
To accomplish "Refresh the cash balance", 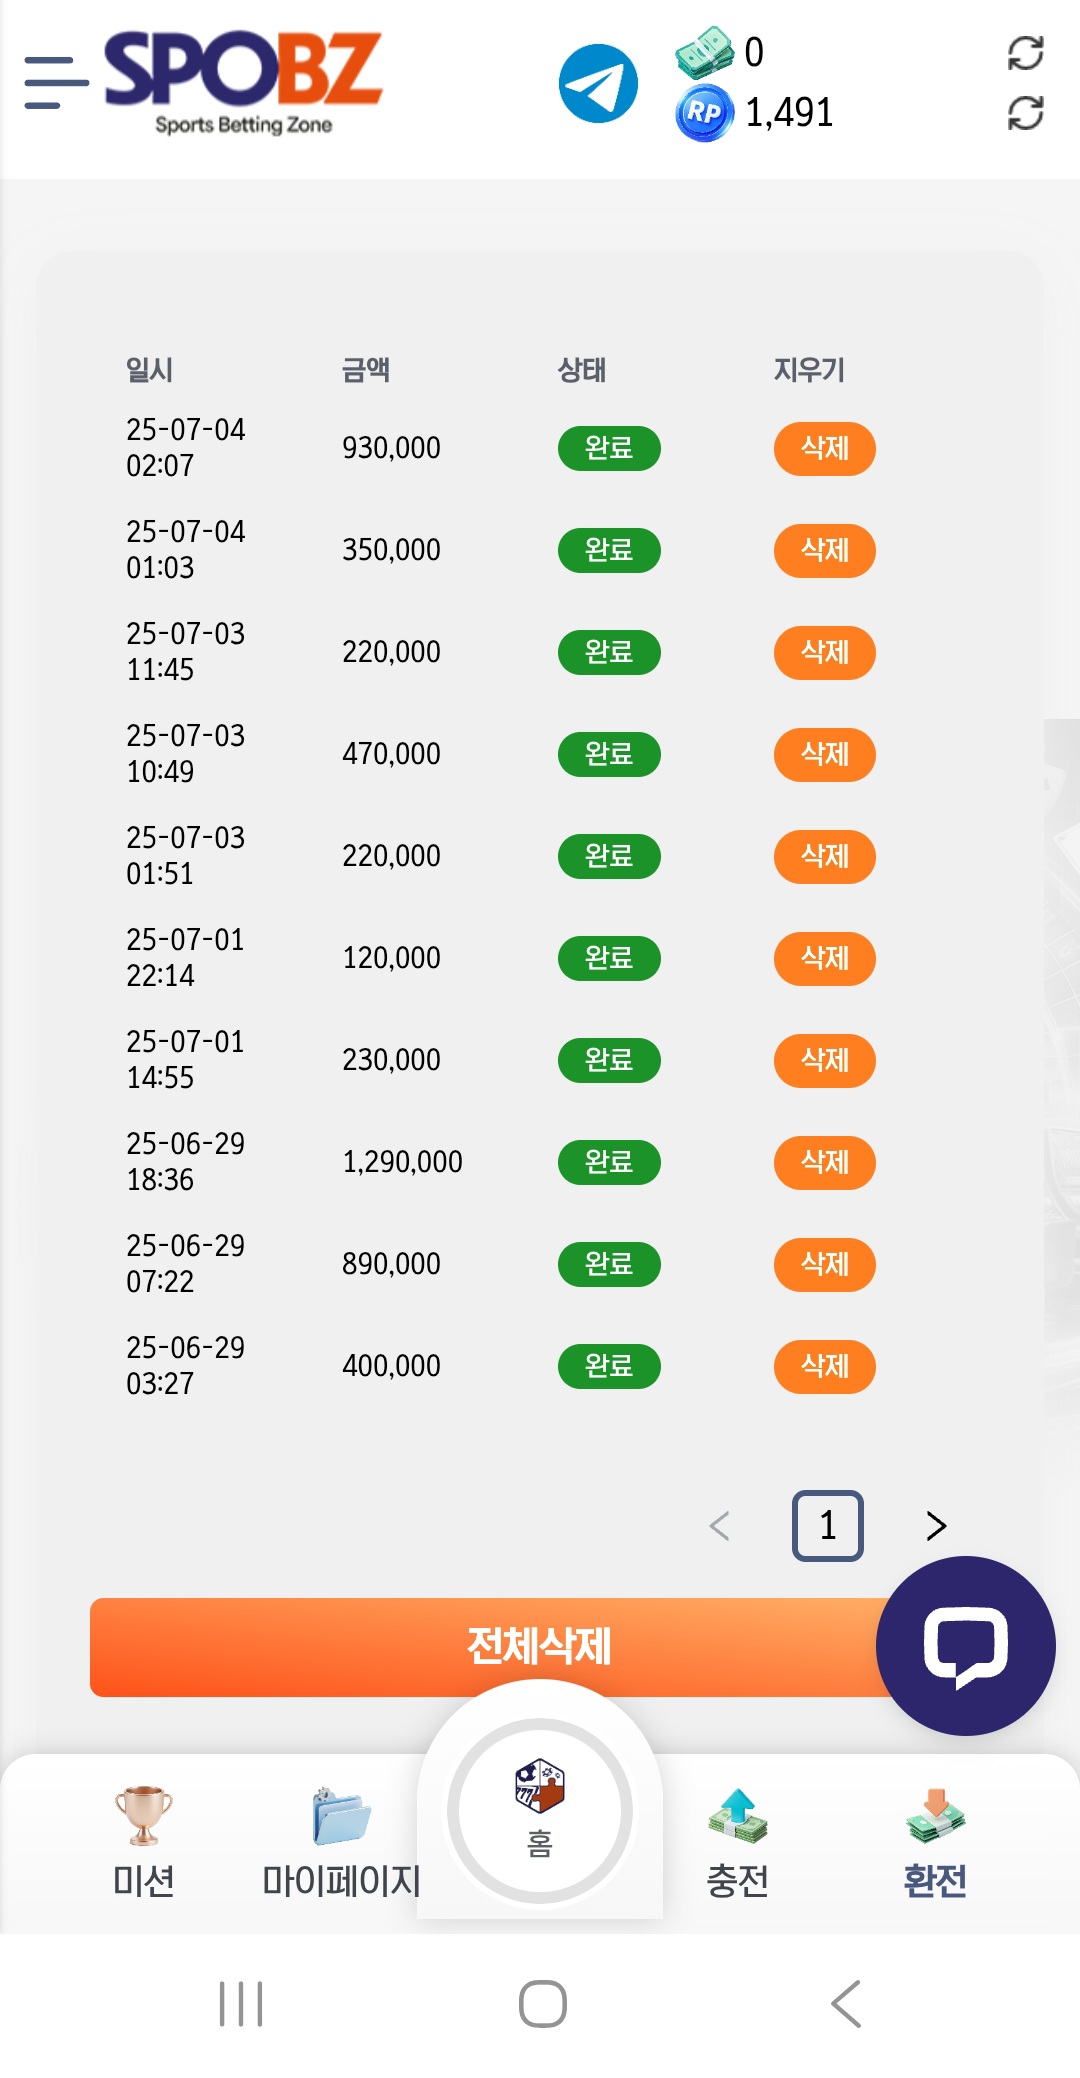I will 1025,53.
